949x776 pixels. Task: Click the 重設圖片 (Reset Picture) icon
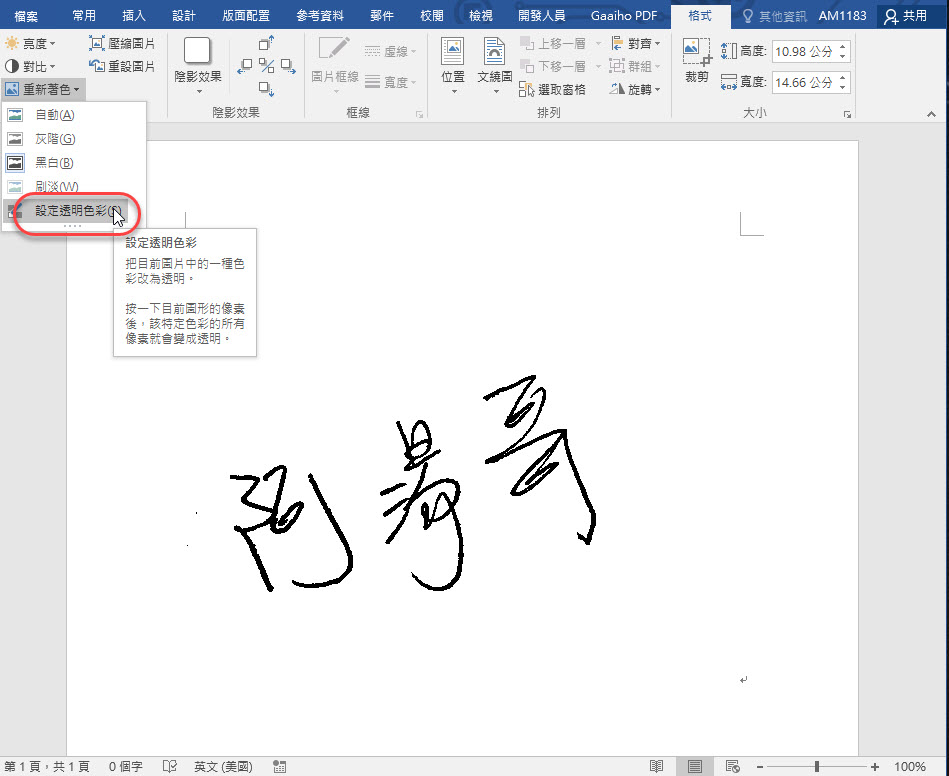[x=97, y=67]
